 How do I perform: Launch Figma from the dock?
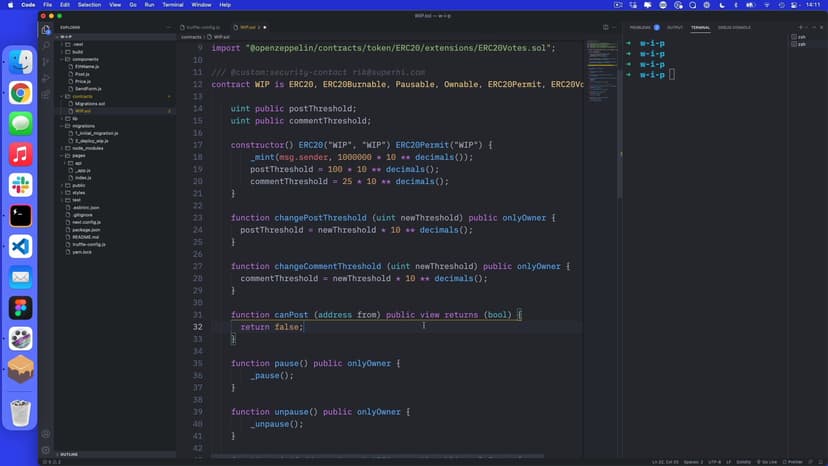[x=21, y=308]
